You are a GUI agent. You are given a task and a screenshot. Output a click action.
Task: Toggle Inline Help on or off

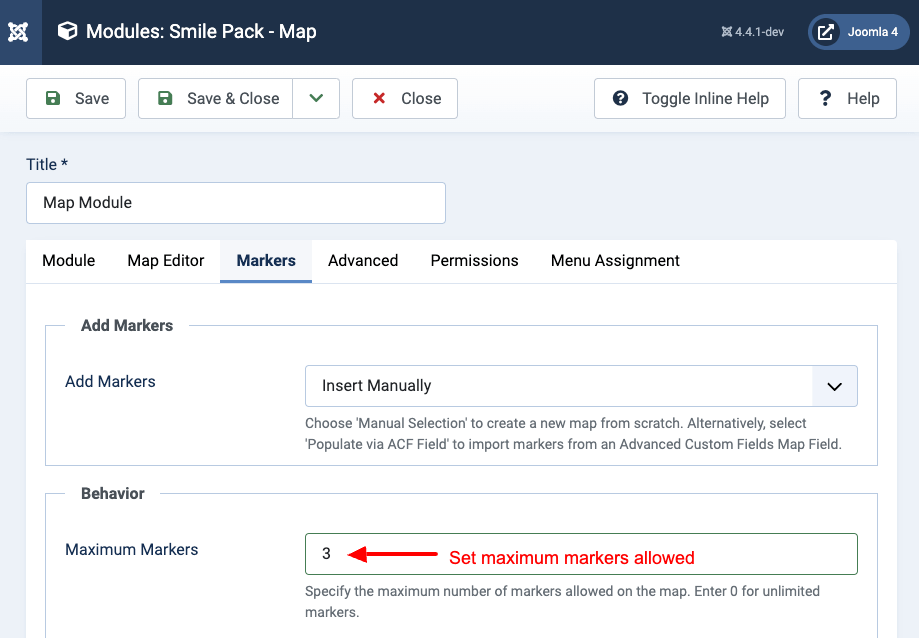click(690, 98)
